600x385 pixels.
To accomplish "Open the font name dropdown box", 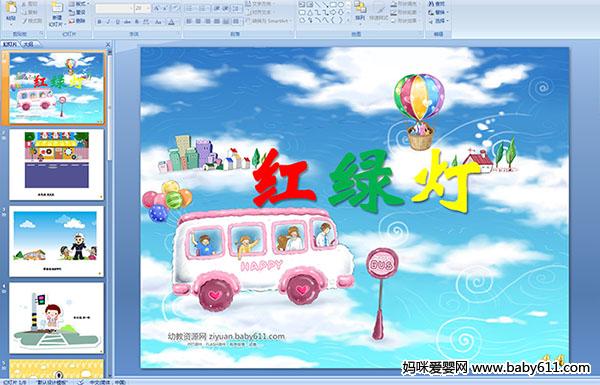I will [114, 8].
